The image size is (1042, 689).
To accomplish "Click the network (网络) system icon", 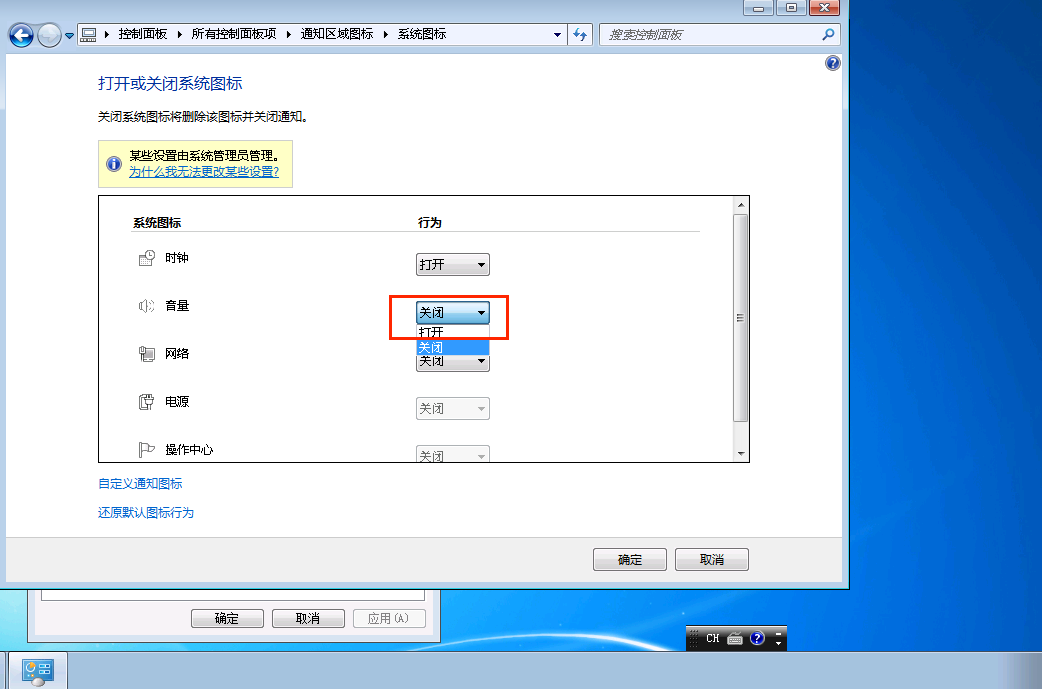I will point(146,354).
